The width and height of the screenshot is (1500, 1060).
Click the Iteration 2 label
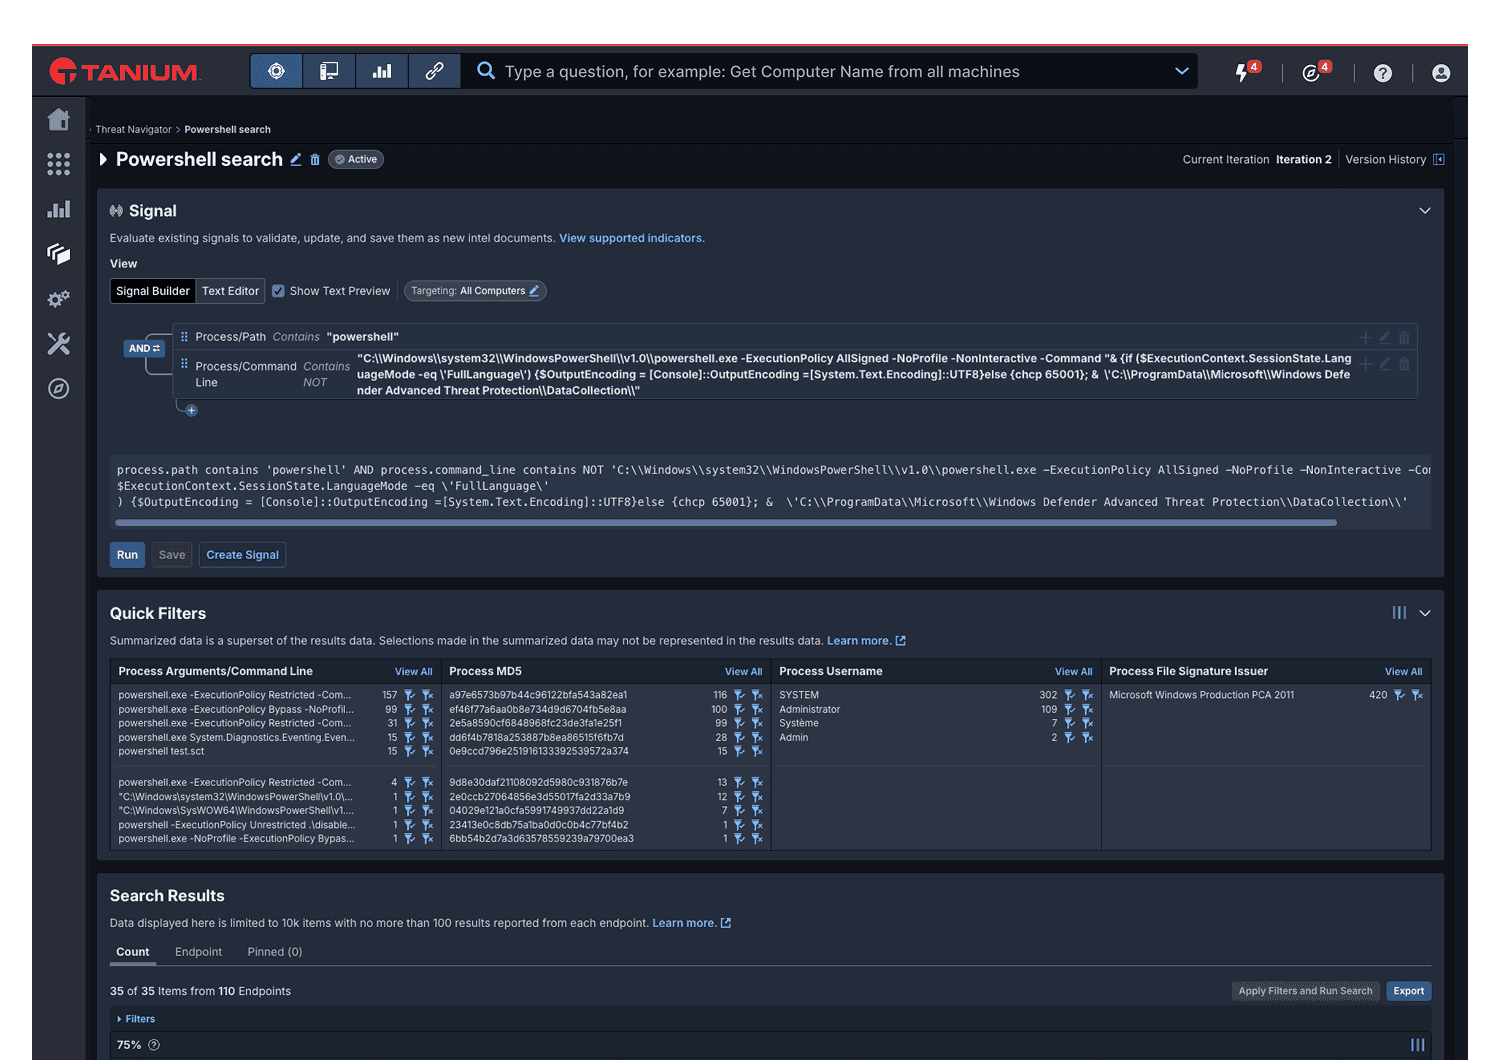1303,160
